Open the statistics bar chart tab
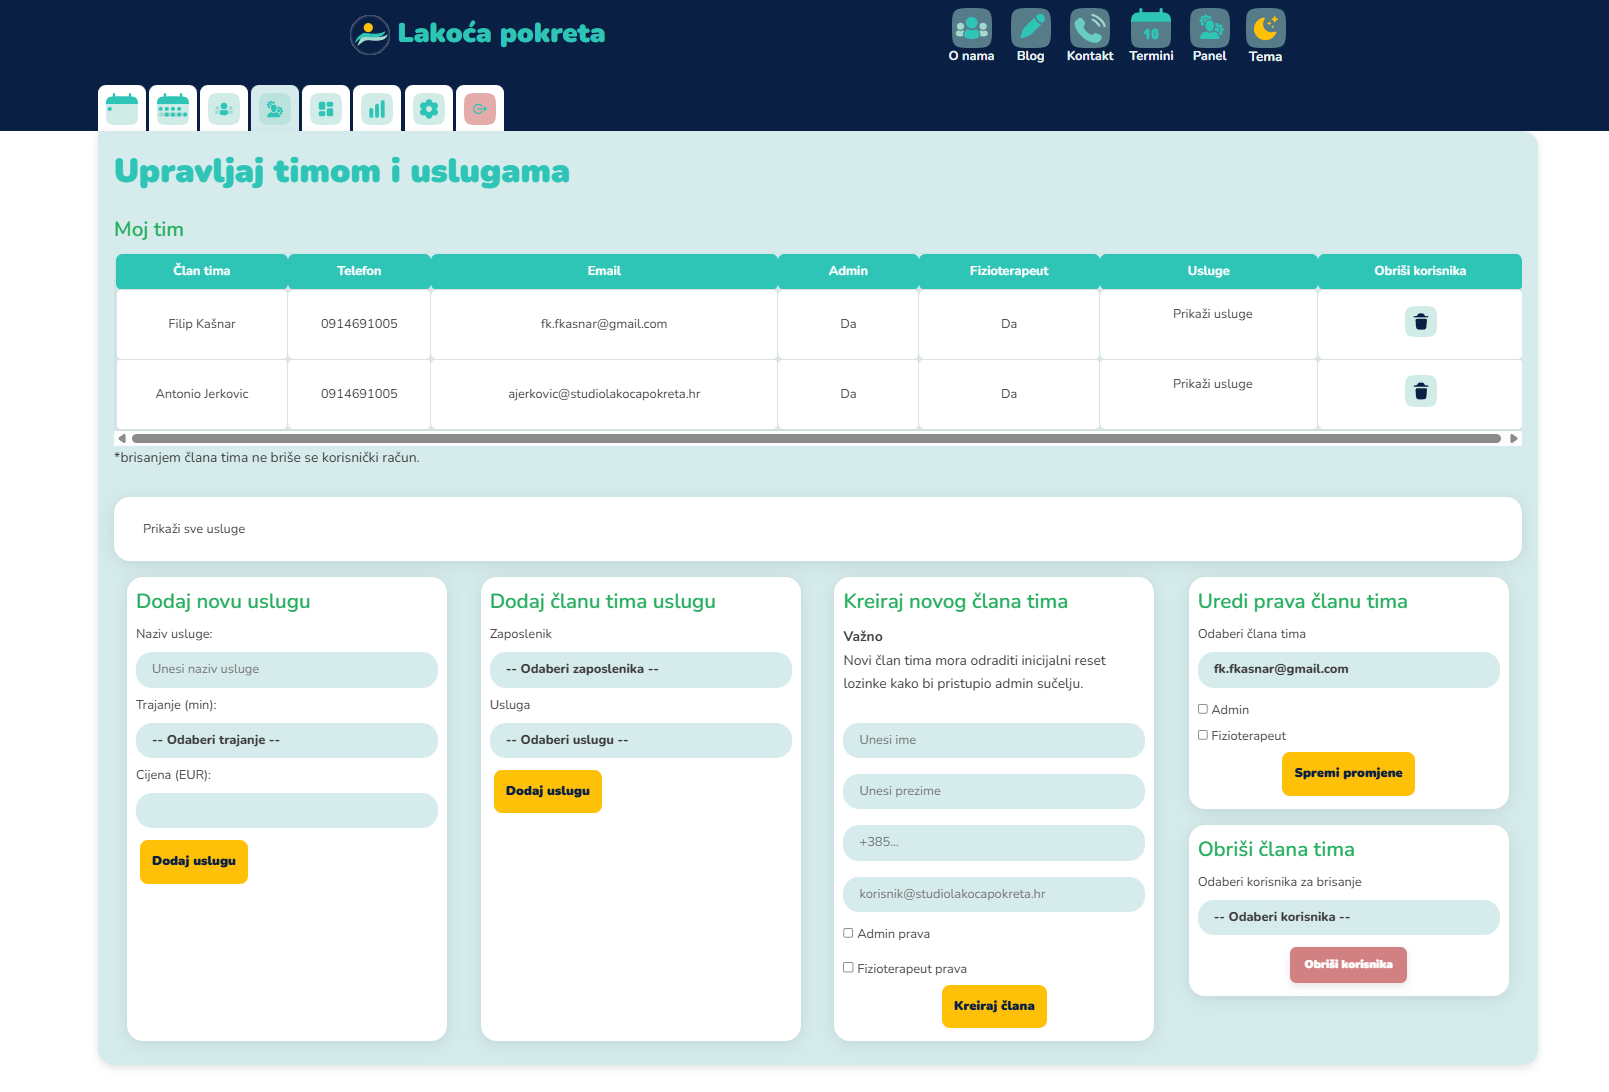The width and height of the screenshot is (1609, 1092). [x=377, y=109]
